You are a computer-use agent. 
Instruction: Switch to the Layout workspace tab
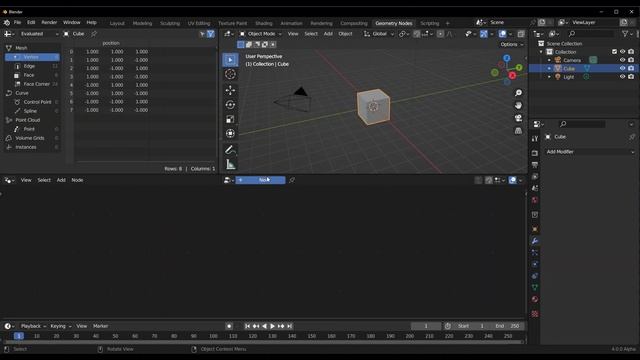click(117, 23)
